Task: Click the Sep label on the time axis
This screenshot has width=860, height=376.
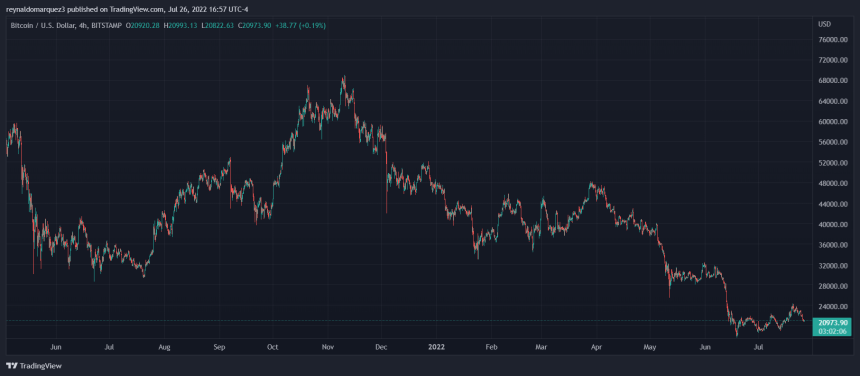Action: [219, 347]
